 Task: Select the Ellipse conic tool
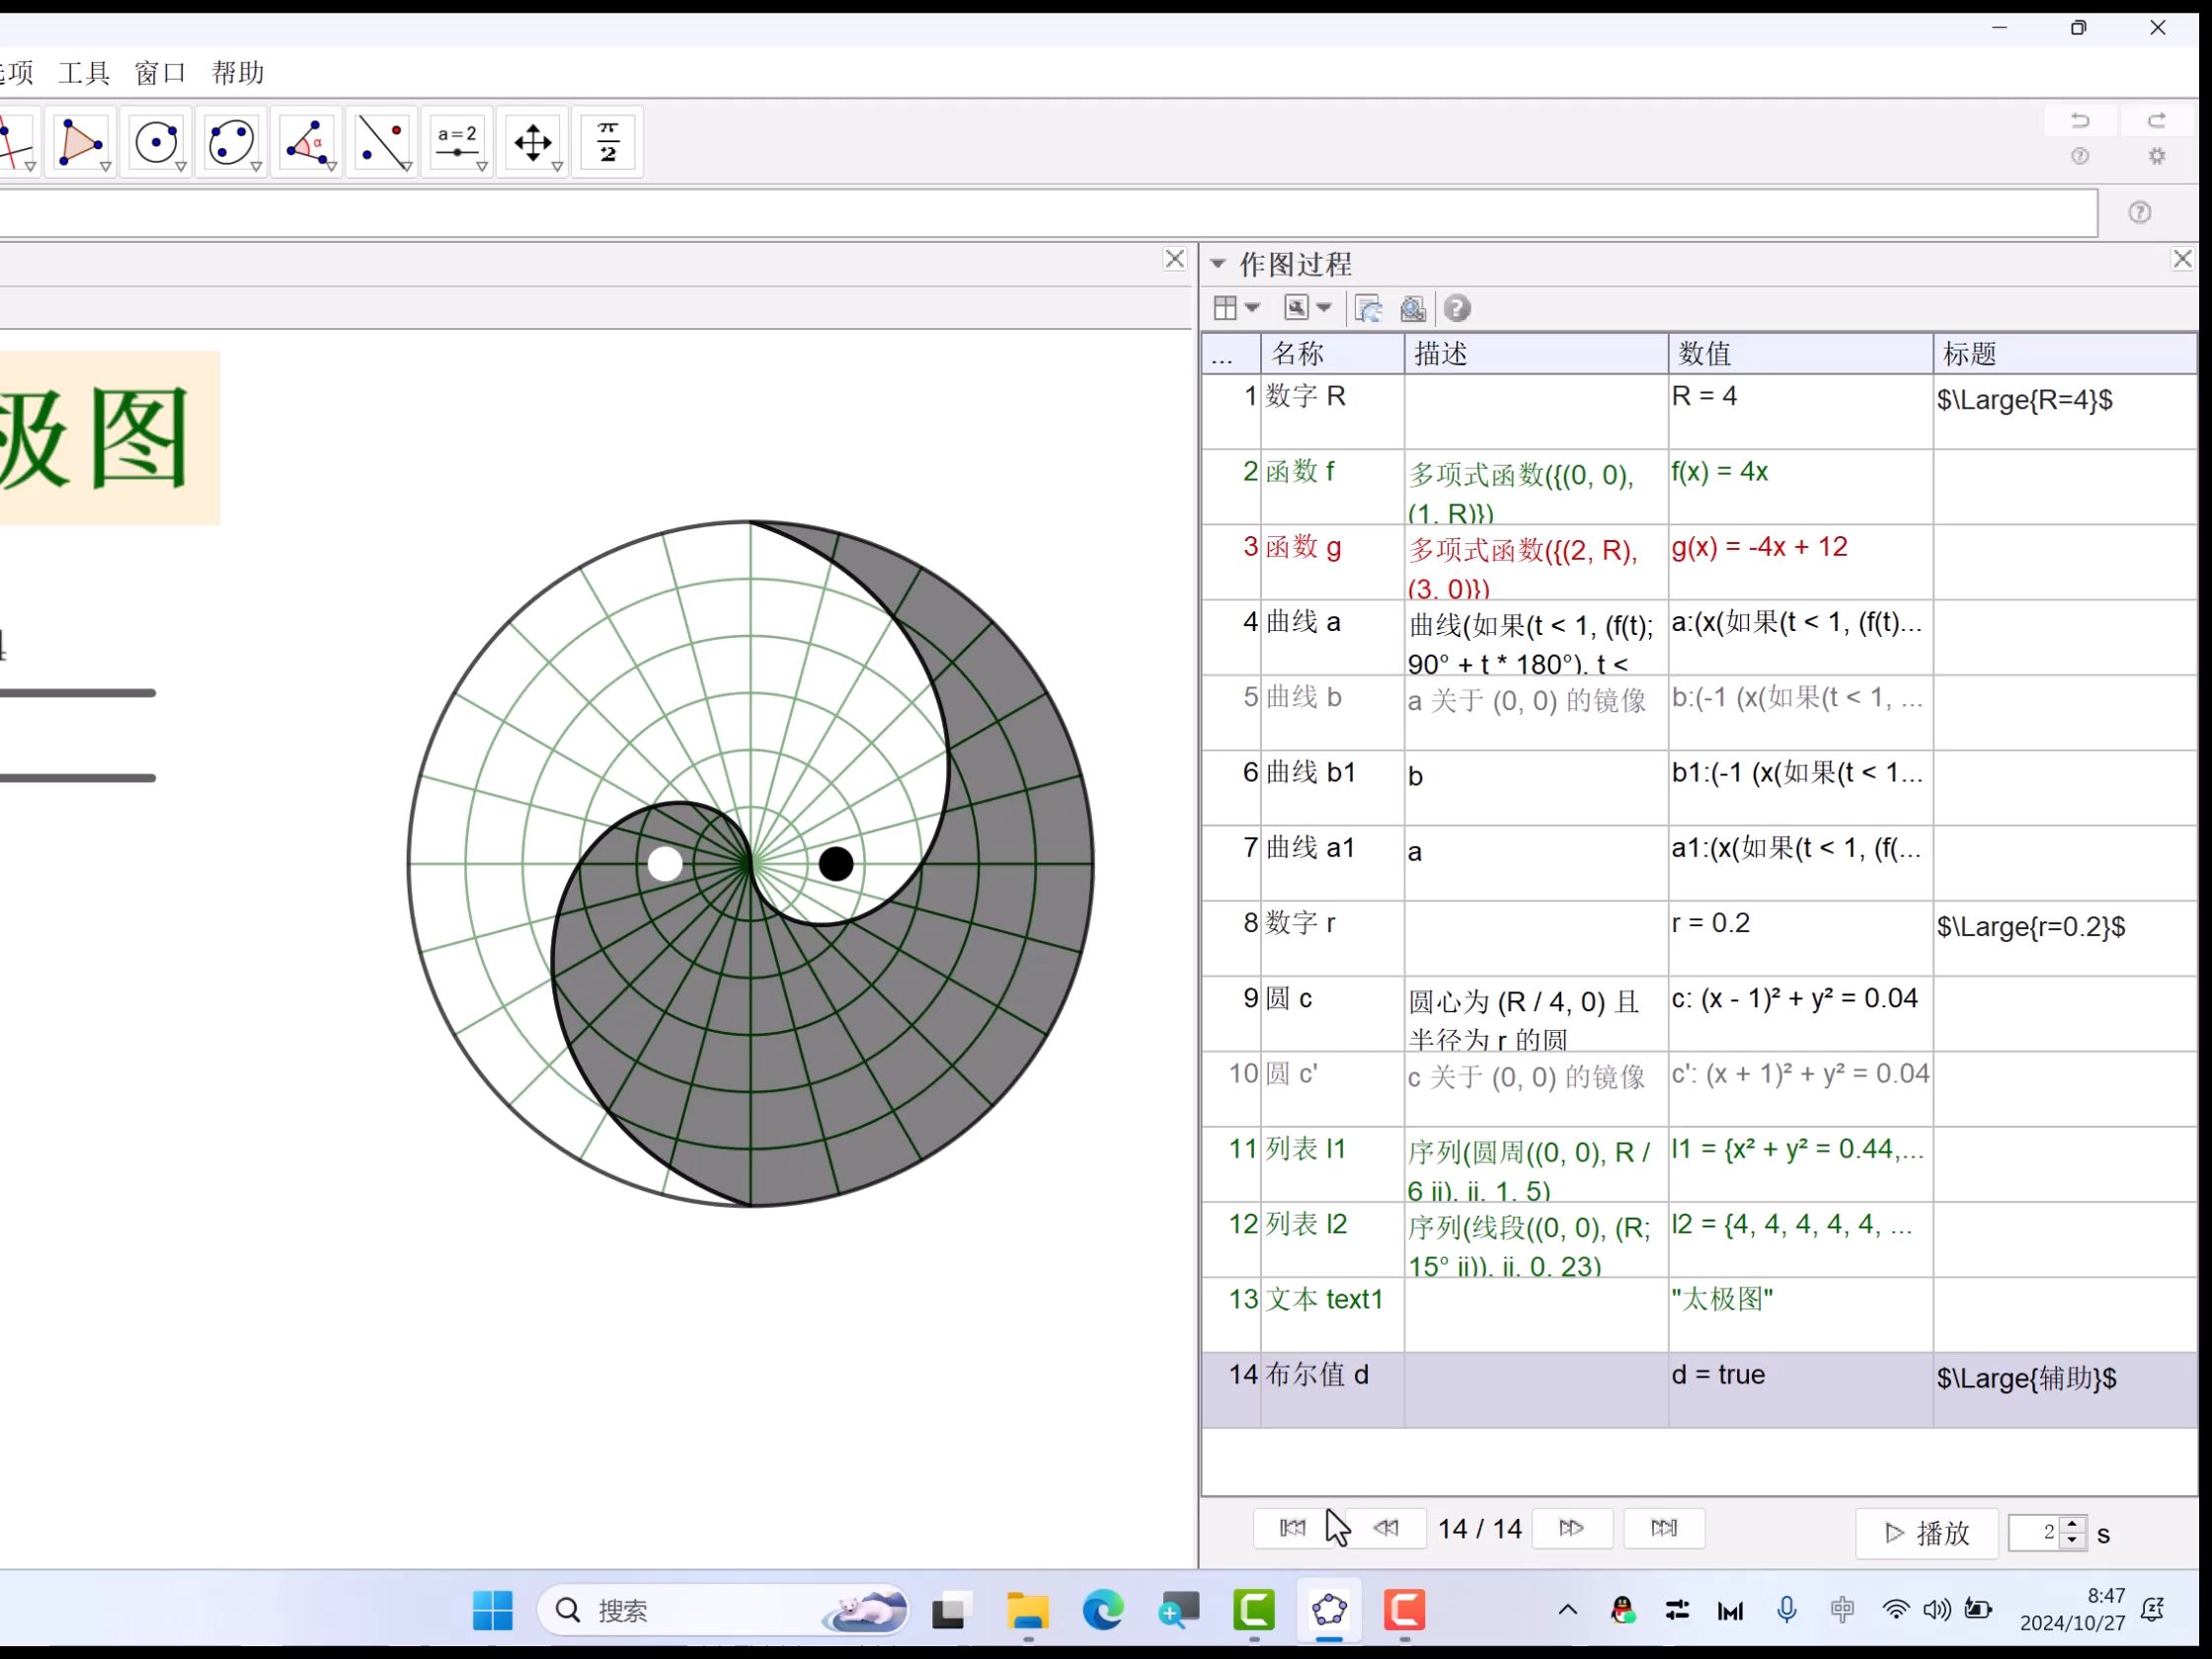coord(231,142)
